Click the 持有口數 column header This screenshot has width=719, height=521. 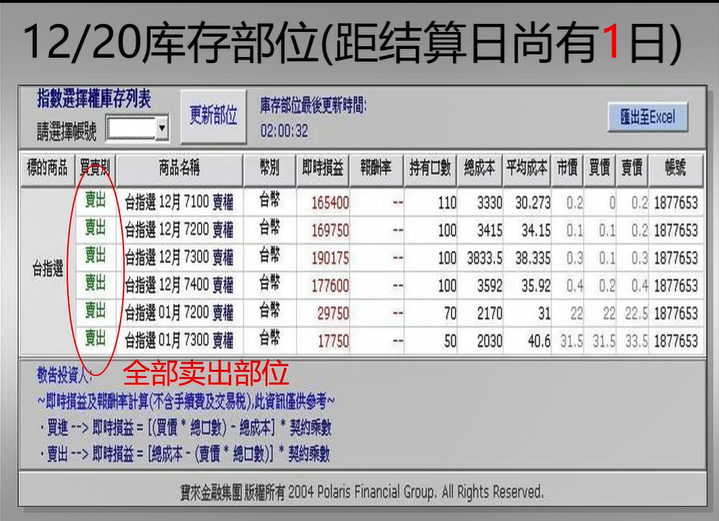430,169
